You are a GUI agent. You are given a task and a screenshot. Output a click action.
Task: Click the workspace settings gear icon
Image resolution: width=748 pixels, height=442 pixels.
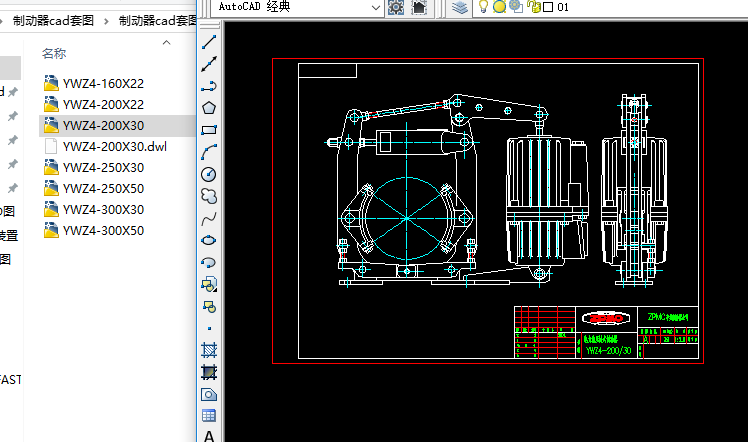(x=396, y=7)
